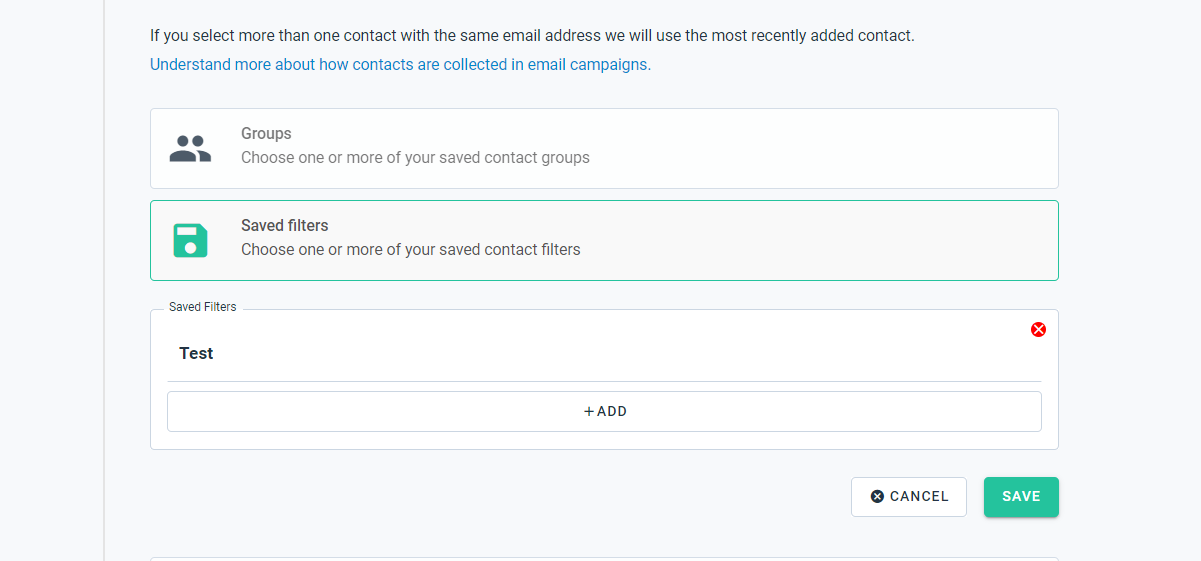Click the note about contacts sharing an email address
Image resolution: width=1201 pixels, height=561 pixels.
(x=532, y=36)
